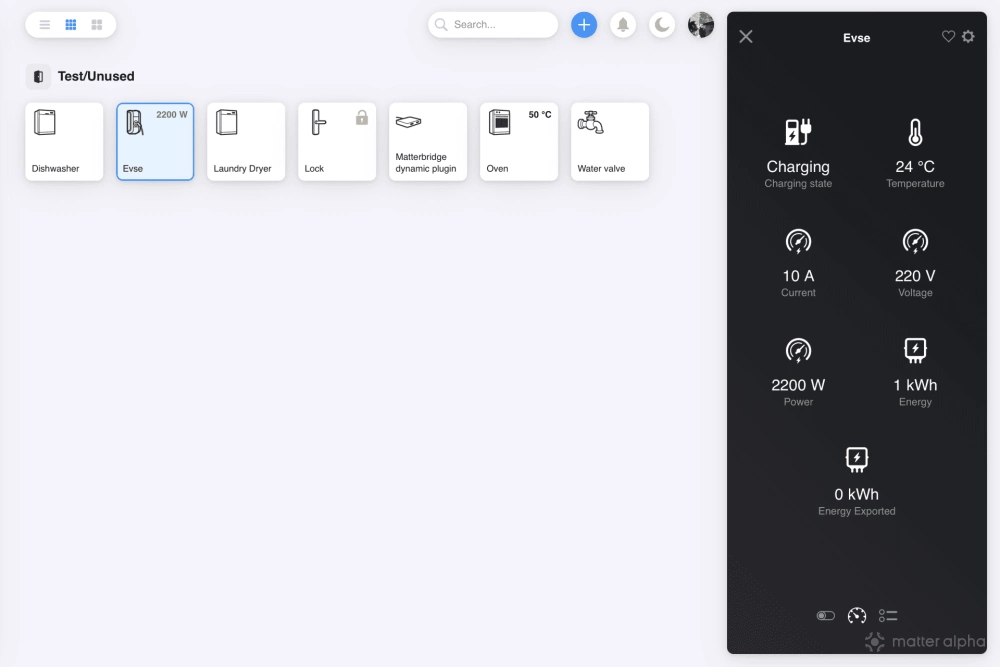Switch to large tile view layout
The image size is (1000, 667).
coord(97,25)
